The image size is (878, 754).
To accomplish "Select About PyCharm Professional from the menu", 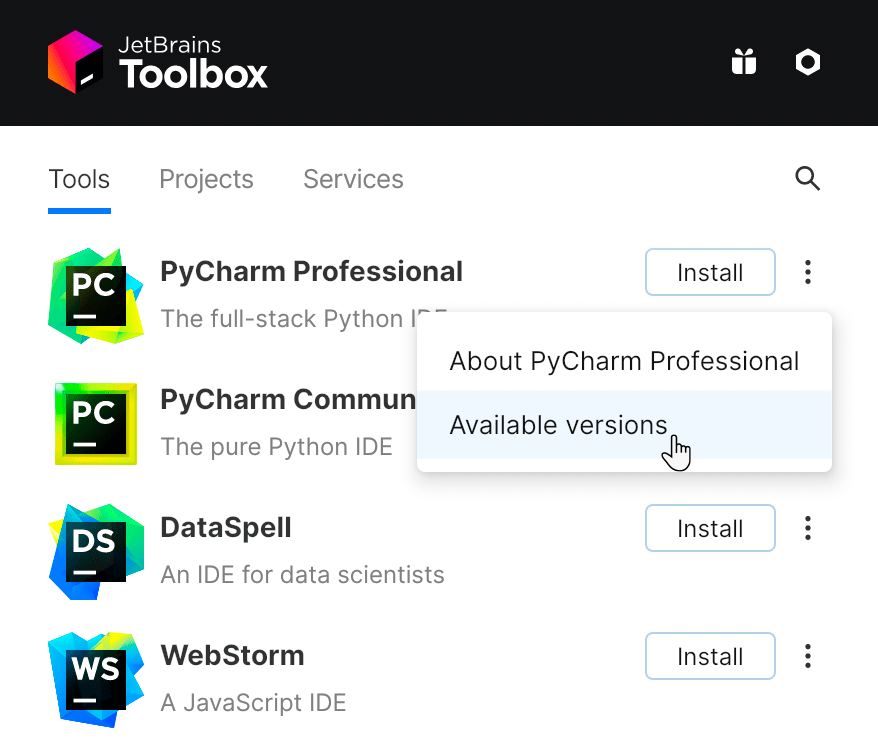I will click(624, 361).
